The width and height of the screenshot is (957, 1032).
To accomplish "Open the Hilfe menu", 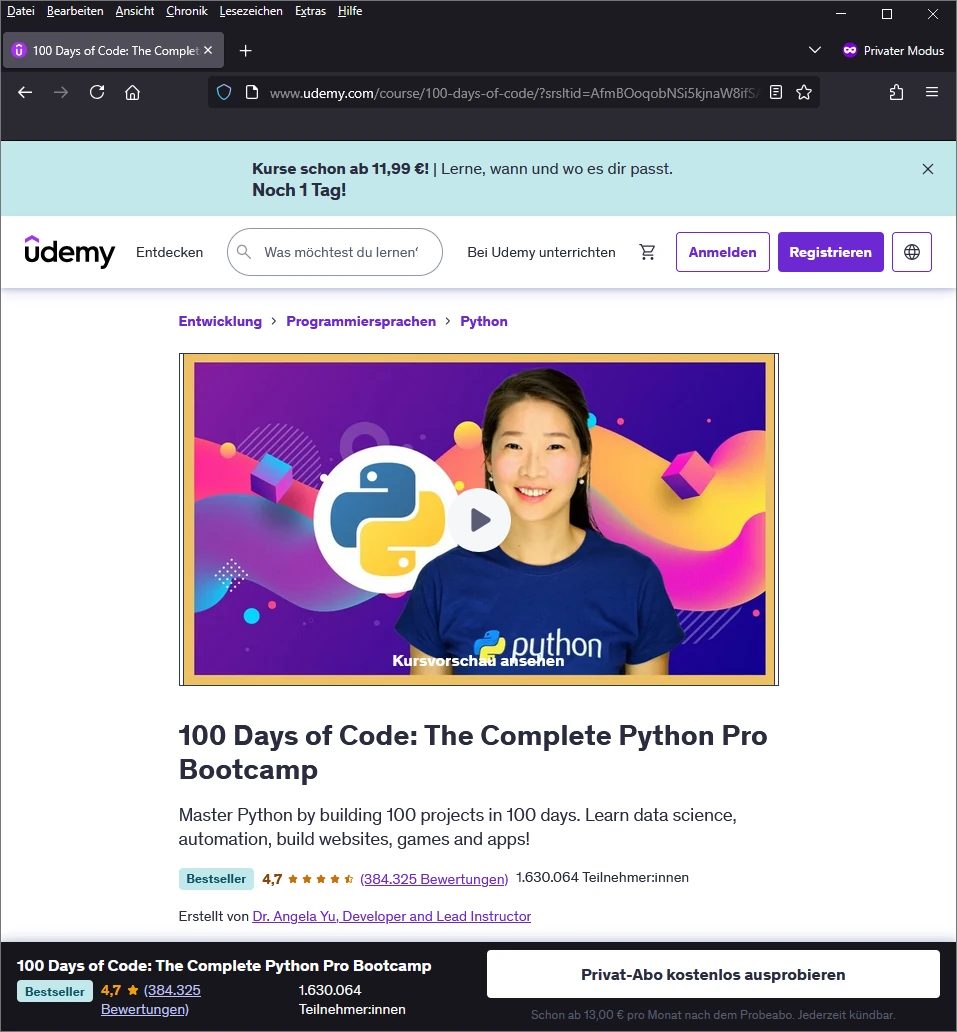I will [x=350, y=11].
